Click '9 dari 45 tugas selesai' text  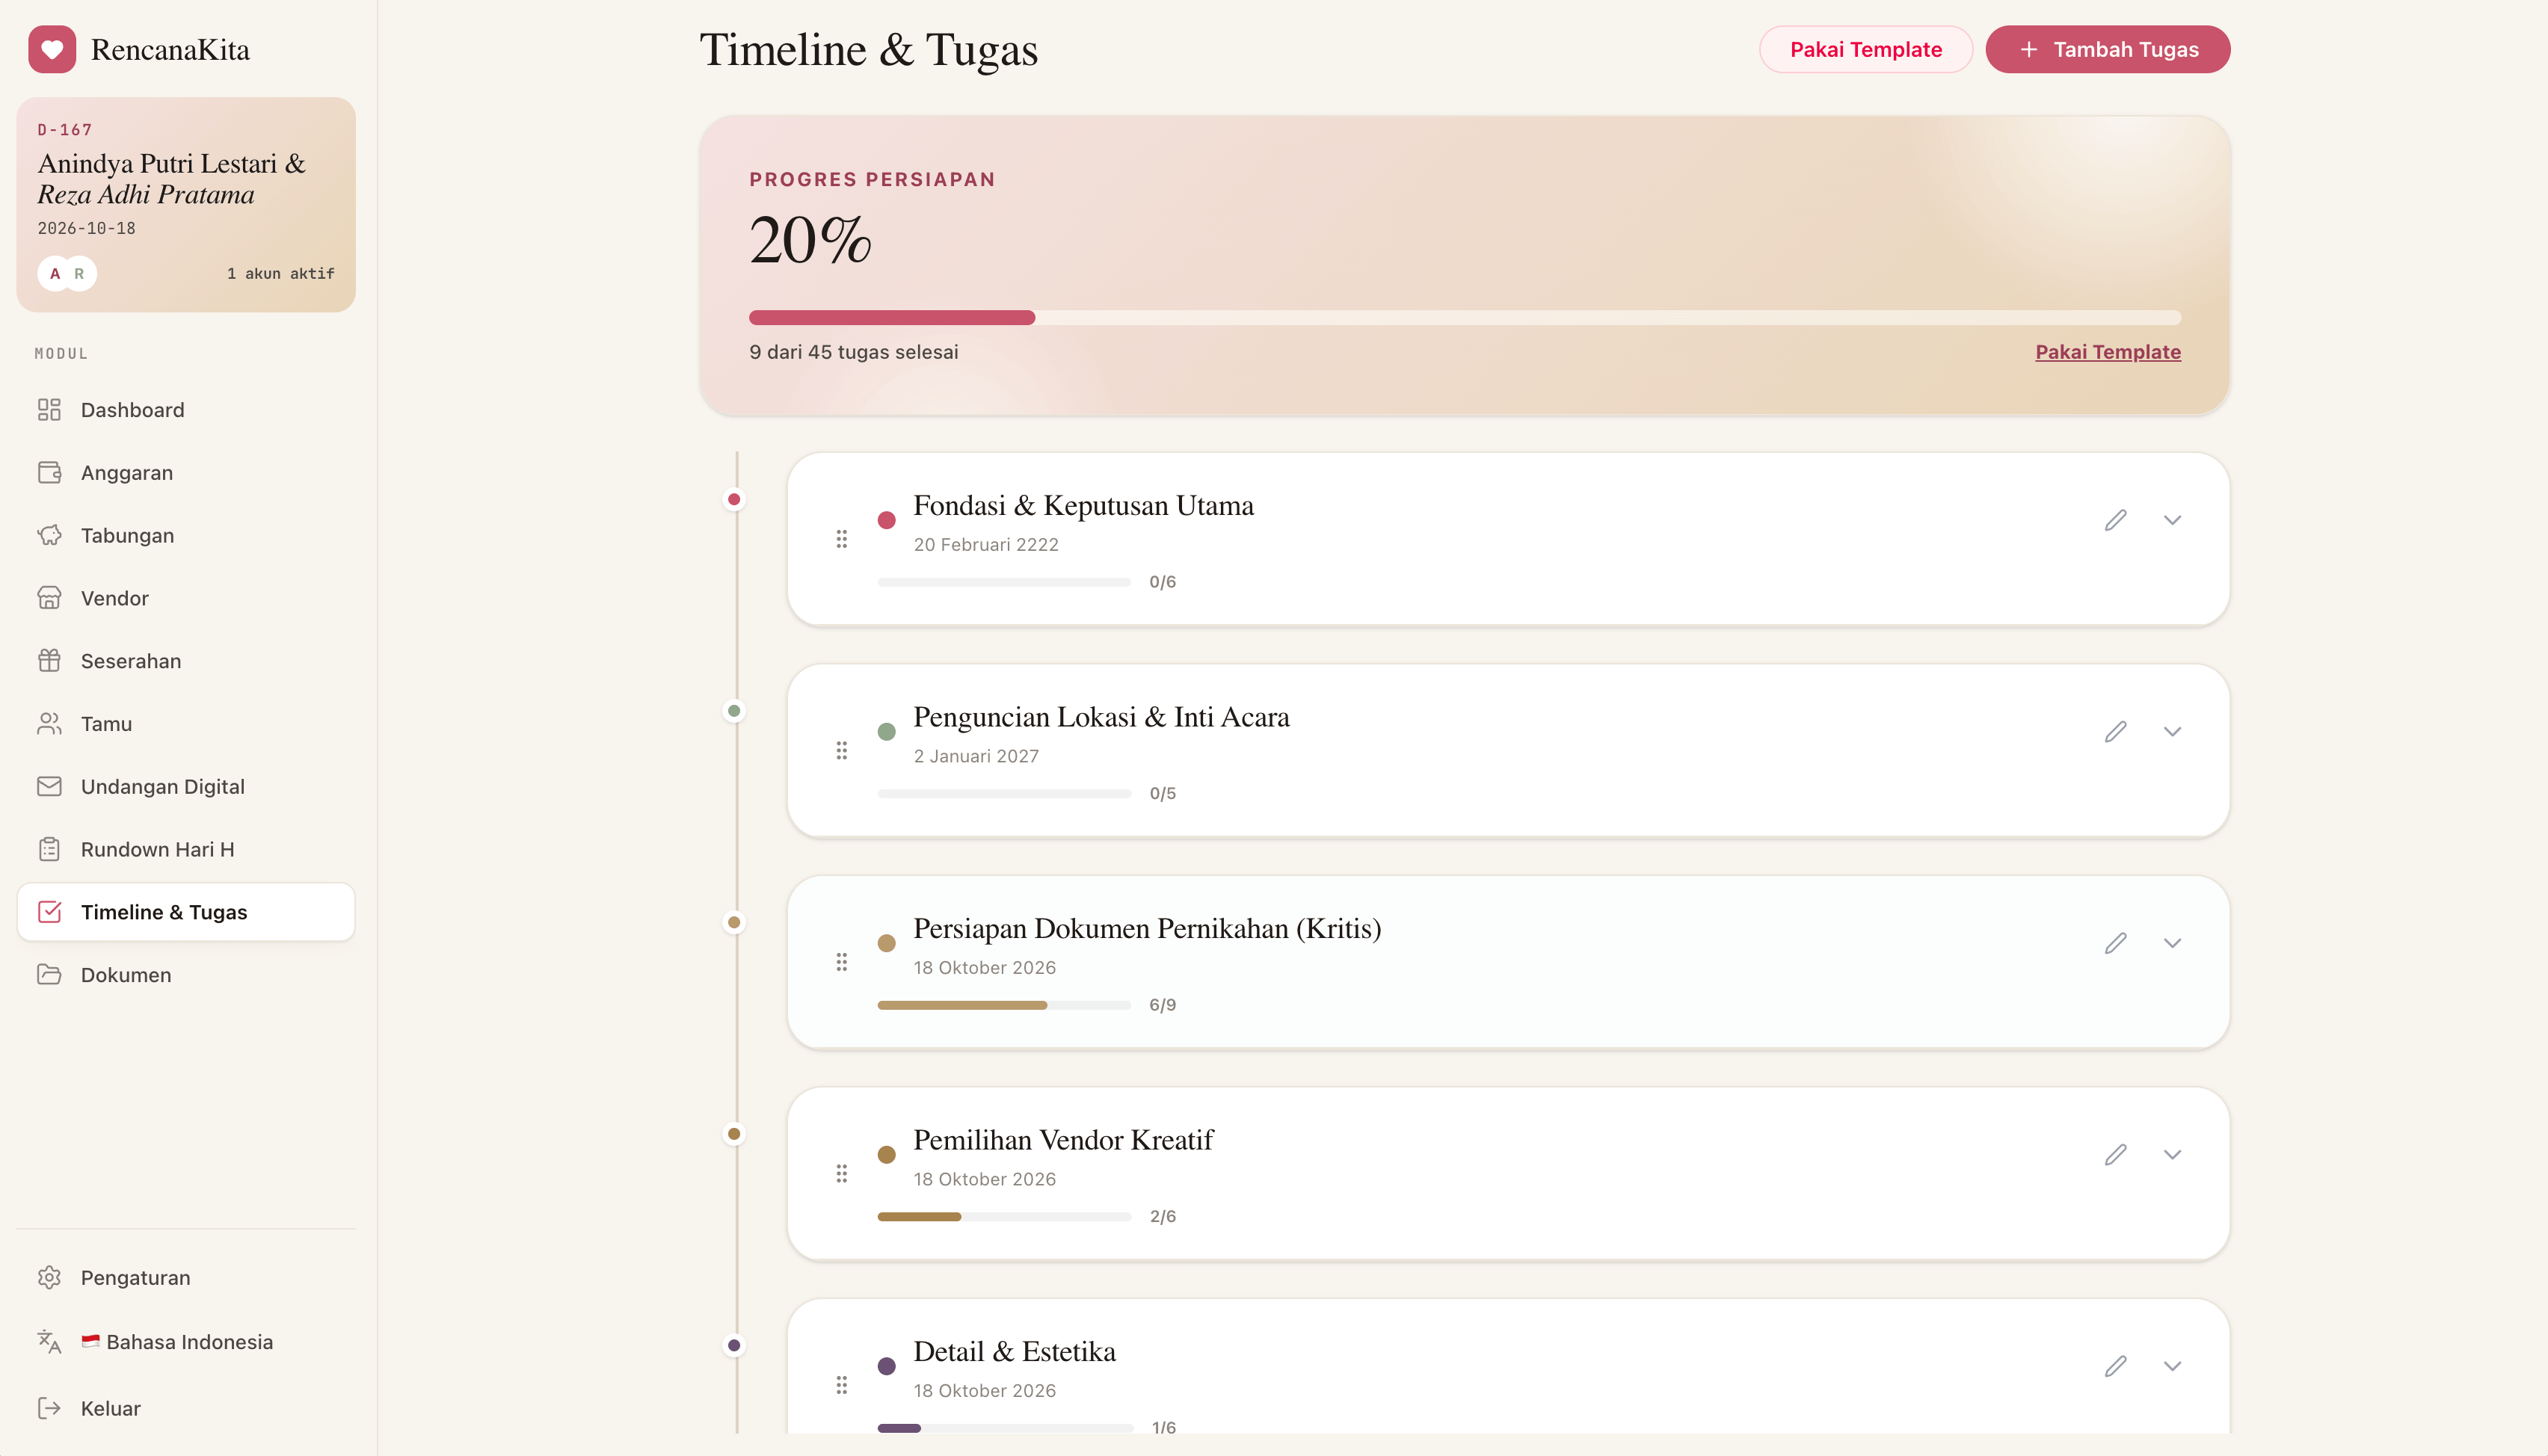[853, 352]
